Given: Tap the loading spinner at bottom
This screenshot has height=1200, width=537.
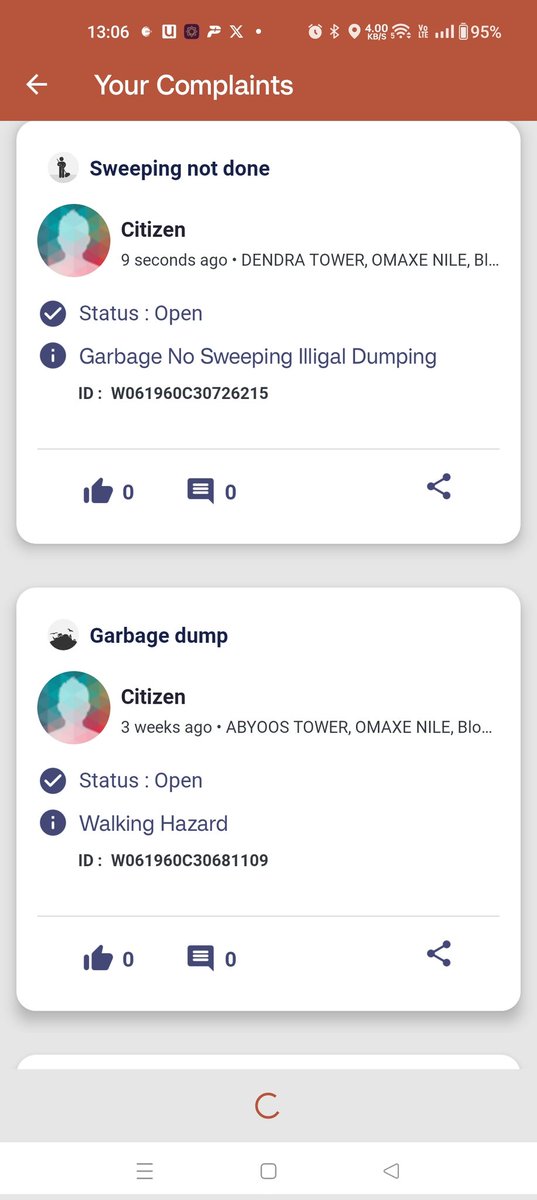Looking at the screenshot, I should click(x=267, y=1105).
